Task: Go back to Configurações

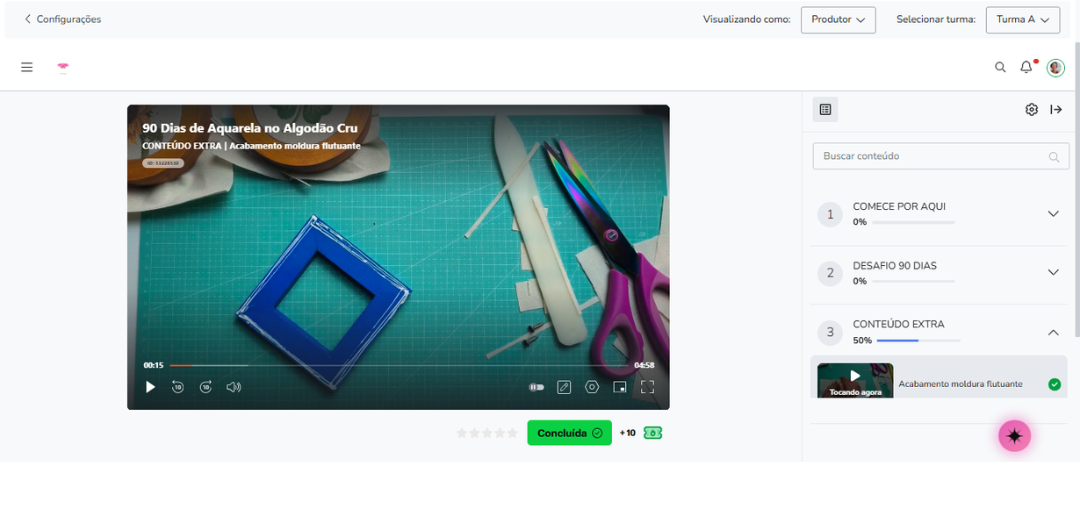Action: [63, 19]
